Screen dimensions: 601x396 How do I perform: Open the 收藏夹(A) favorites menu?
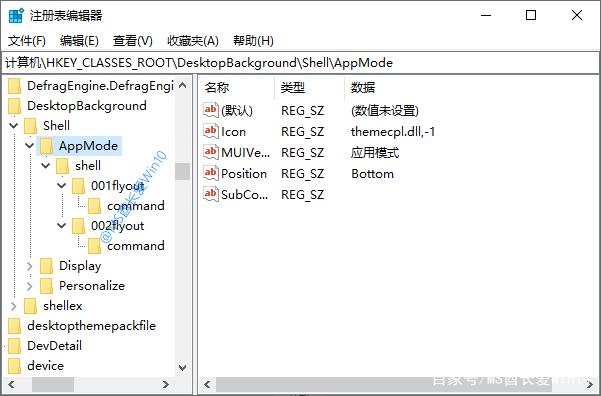click(x=193, y=41)
